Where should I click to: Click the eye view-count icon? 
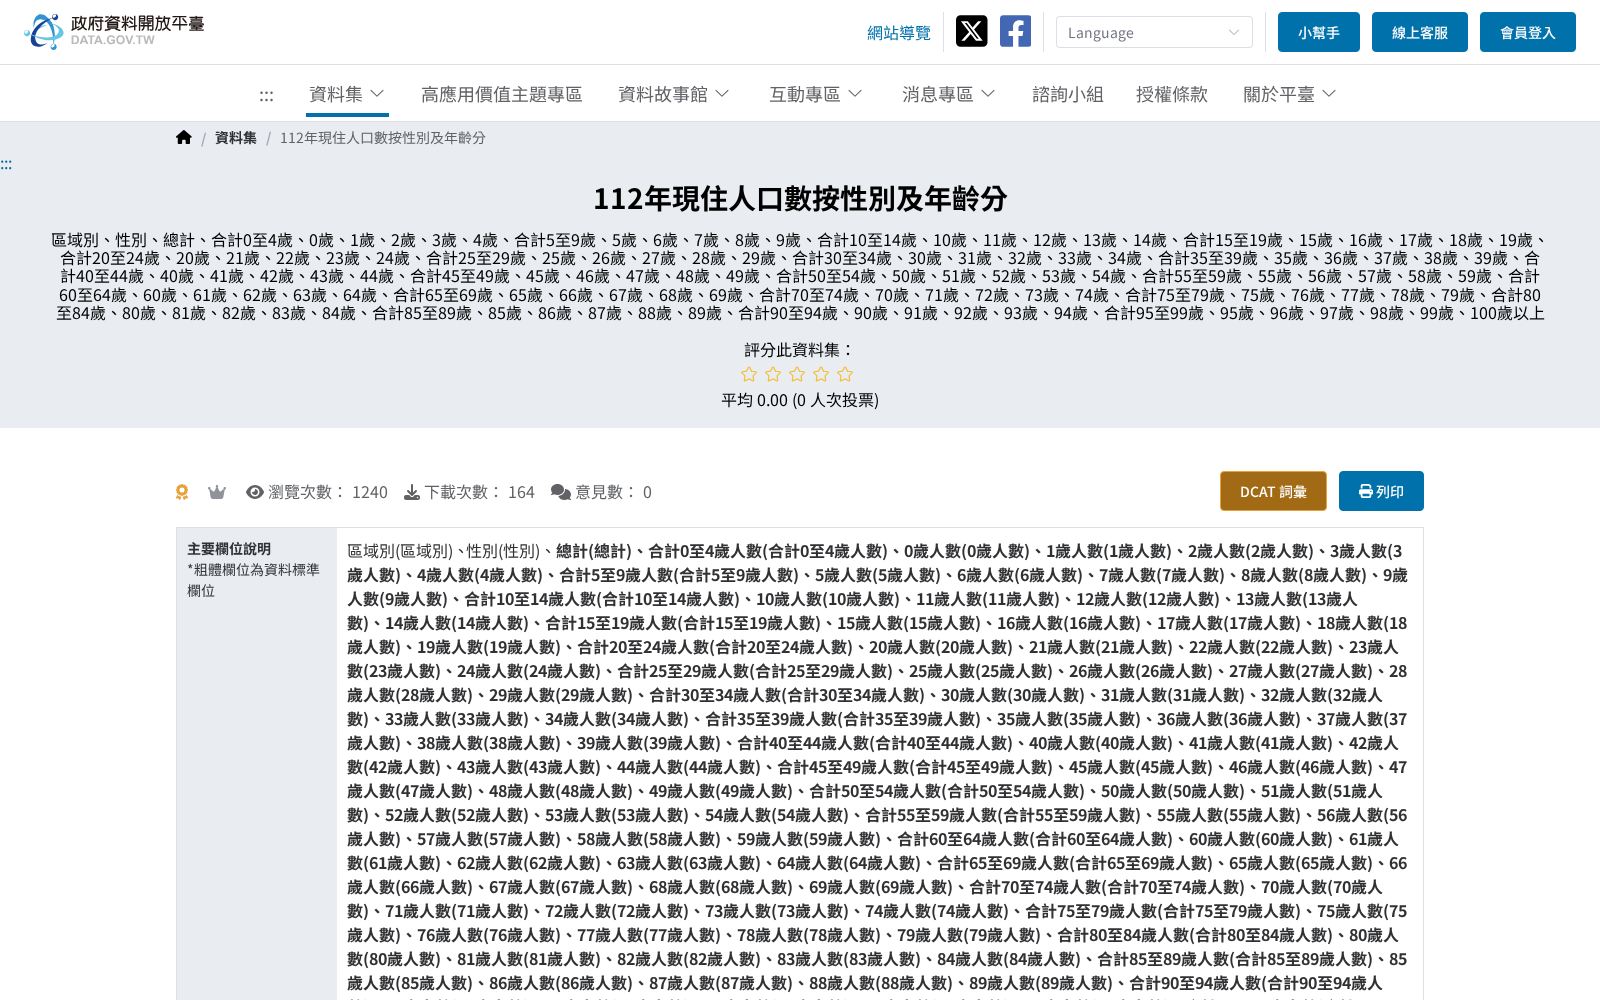255,492
